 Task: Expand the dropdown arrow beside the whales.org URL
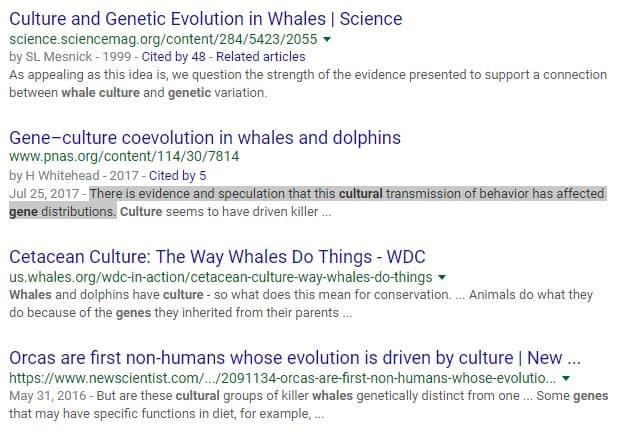442,276
